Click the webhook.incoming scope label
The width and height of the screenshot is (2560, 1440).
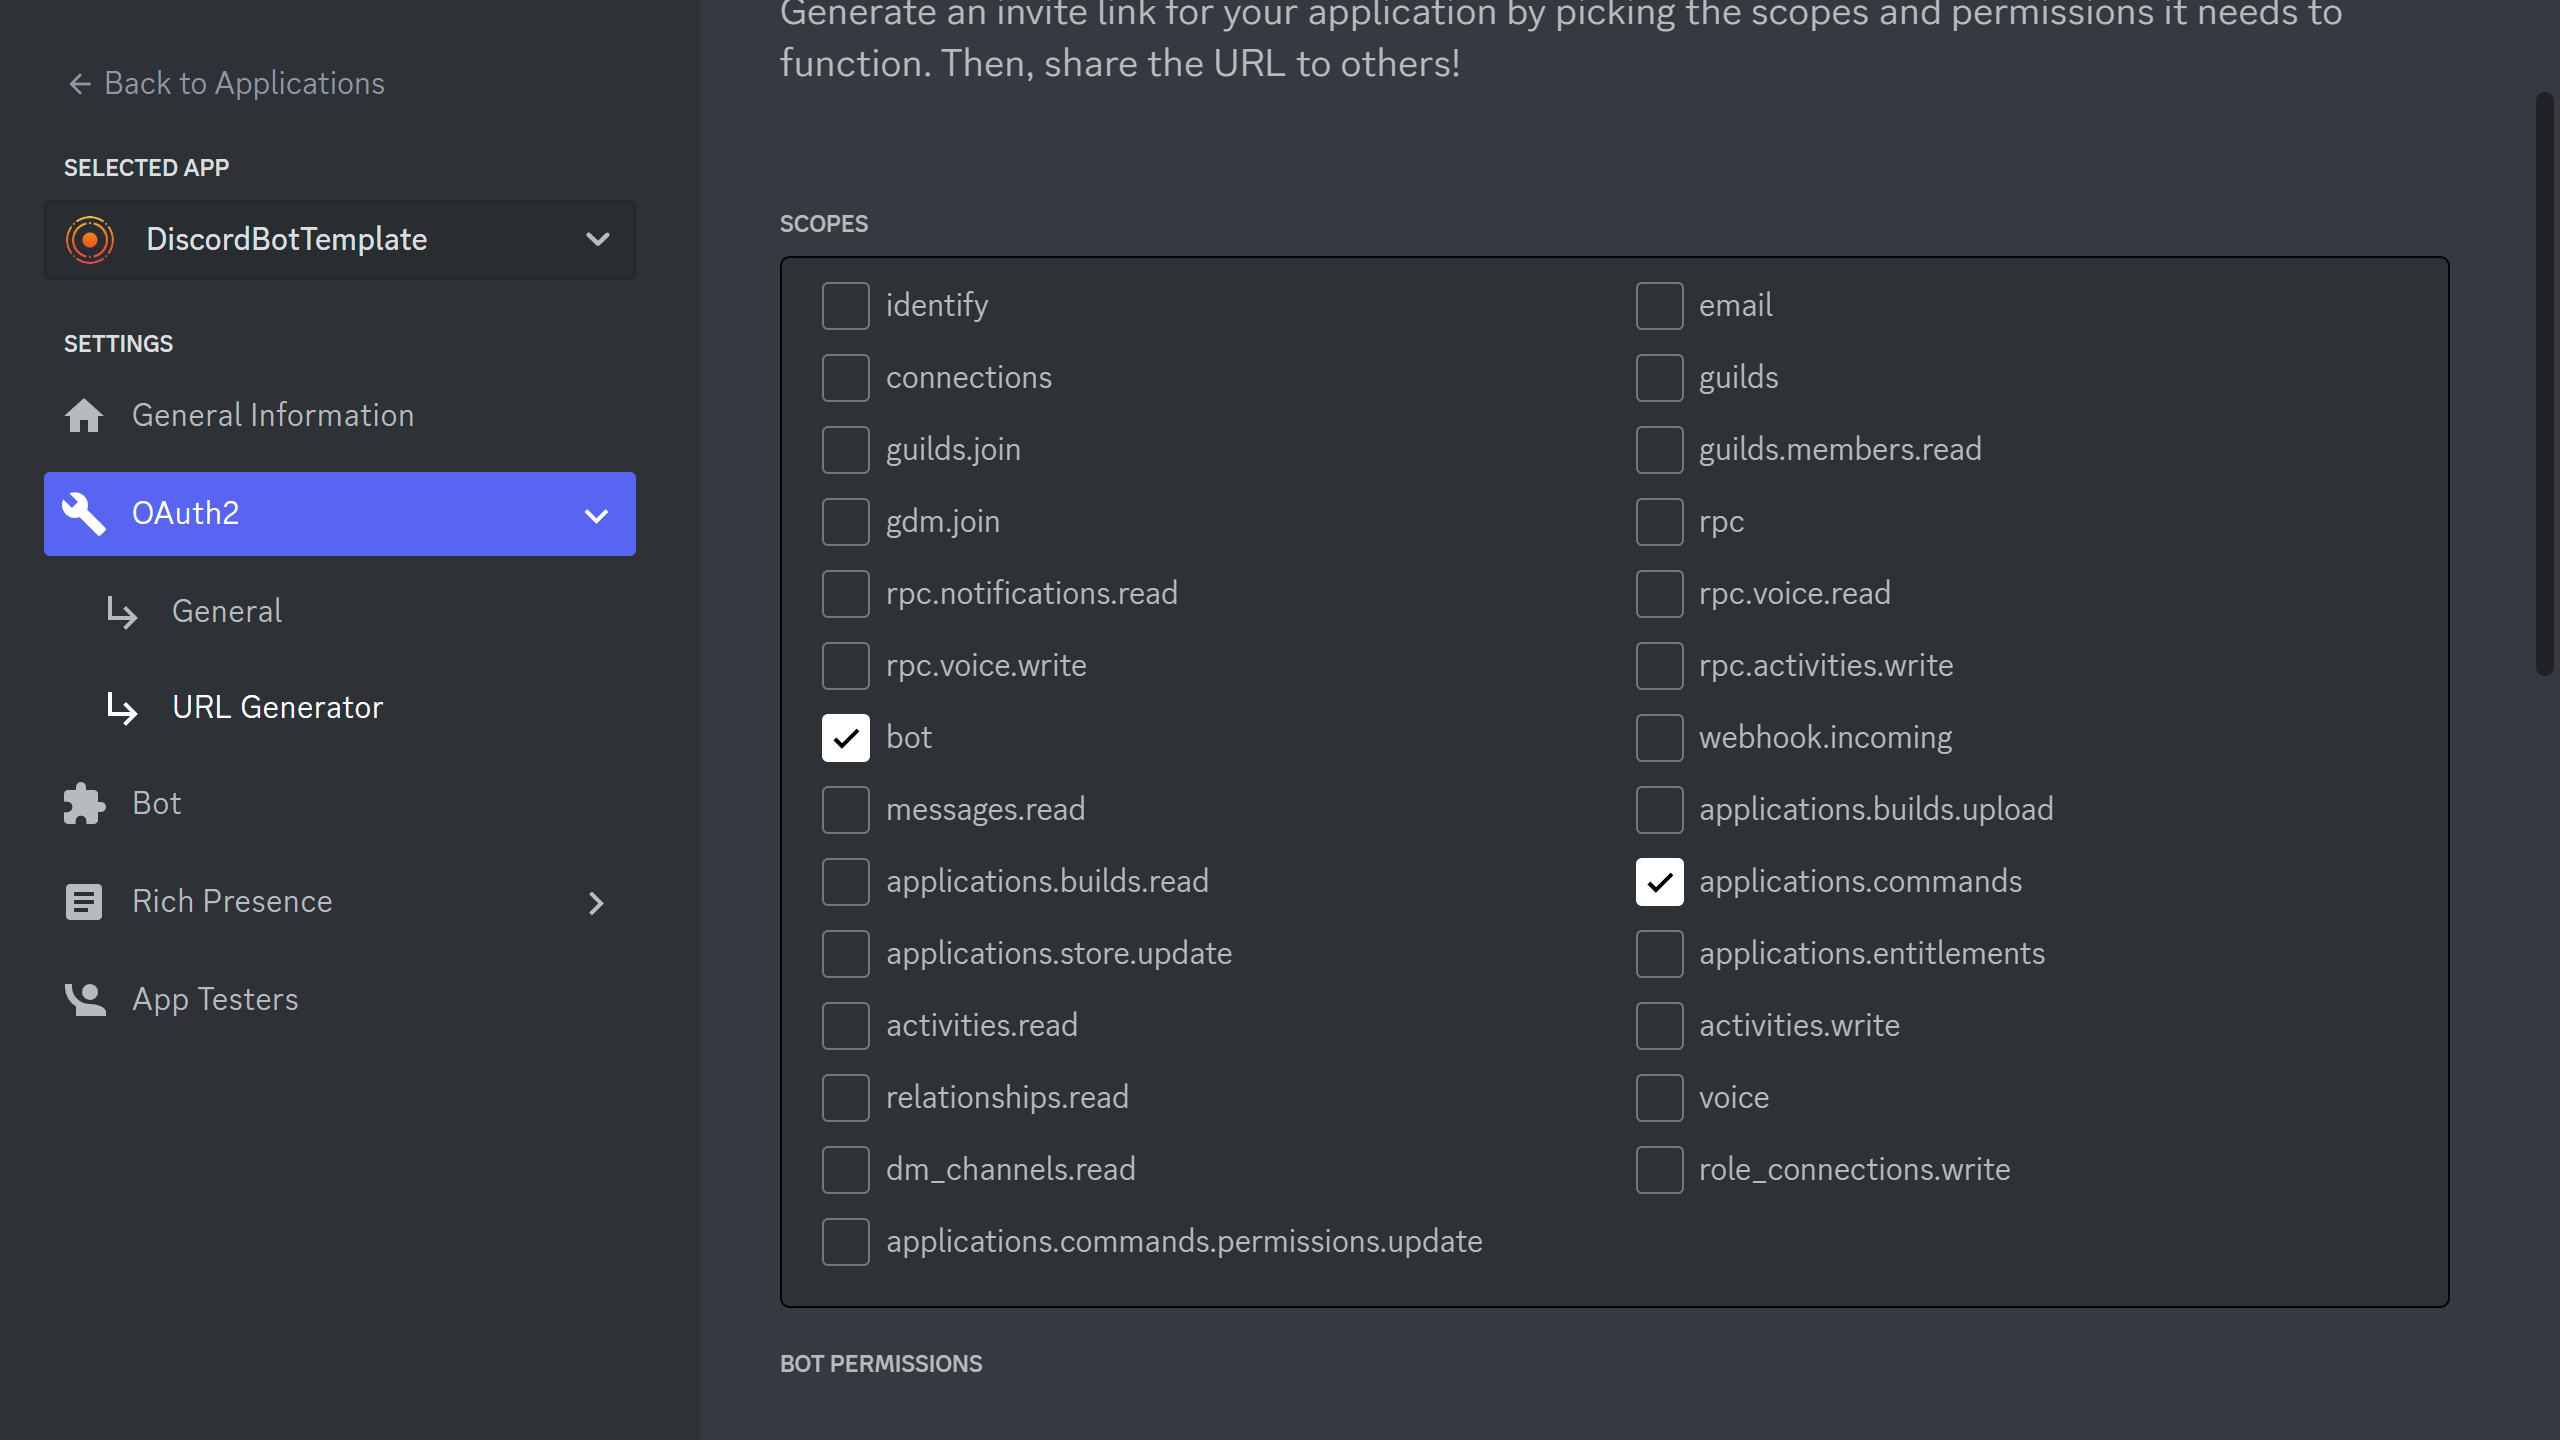(x=1825, y=738)
